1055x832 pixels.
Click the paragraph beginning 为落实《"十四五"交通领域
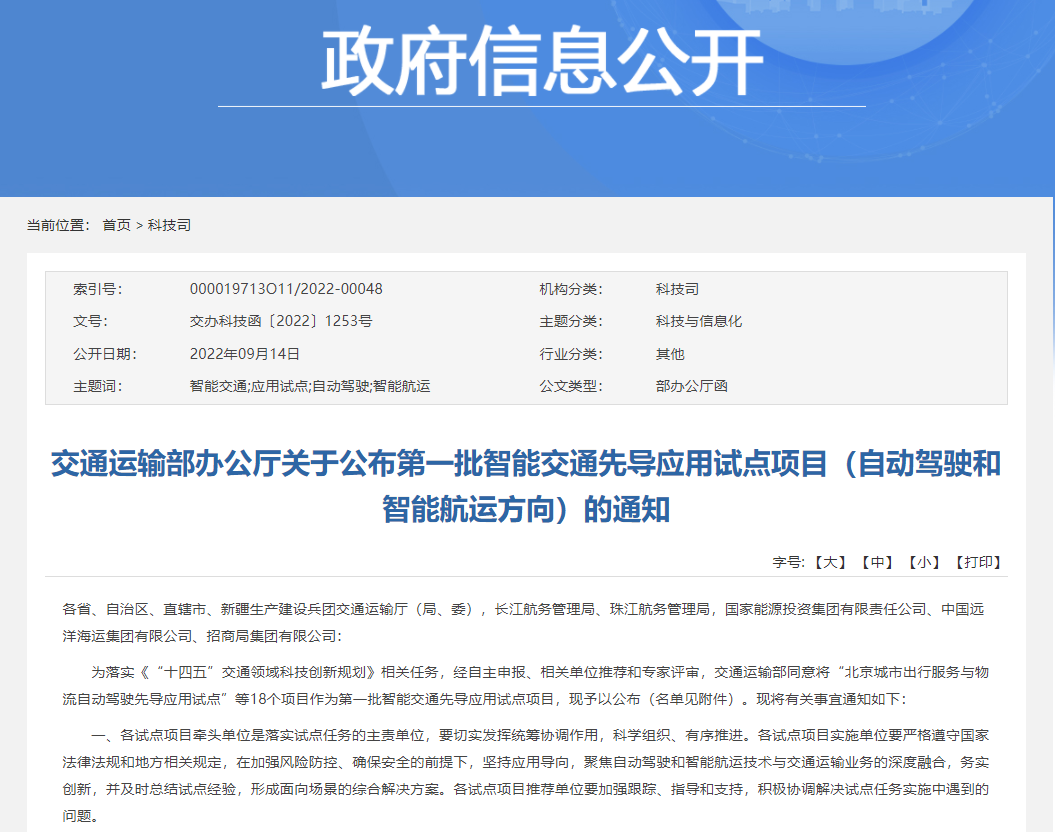coord(526,684)
